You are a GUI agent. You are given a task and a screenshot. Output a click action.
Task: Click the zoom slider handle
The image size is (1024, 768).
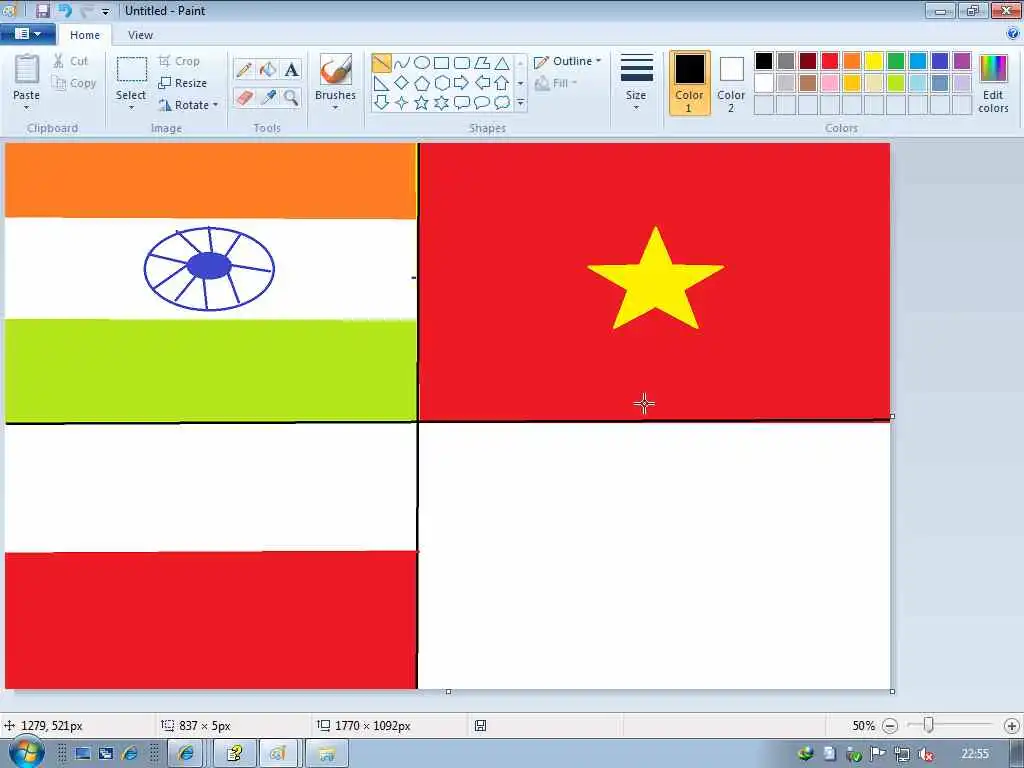(x=928, y=724)
